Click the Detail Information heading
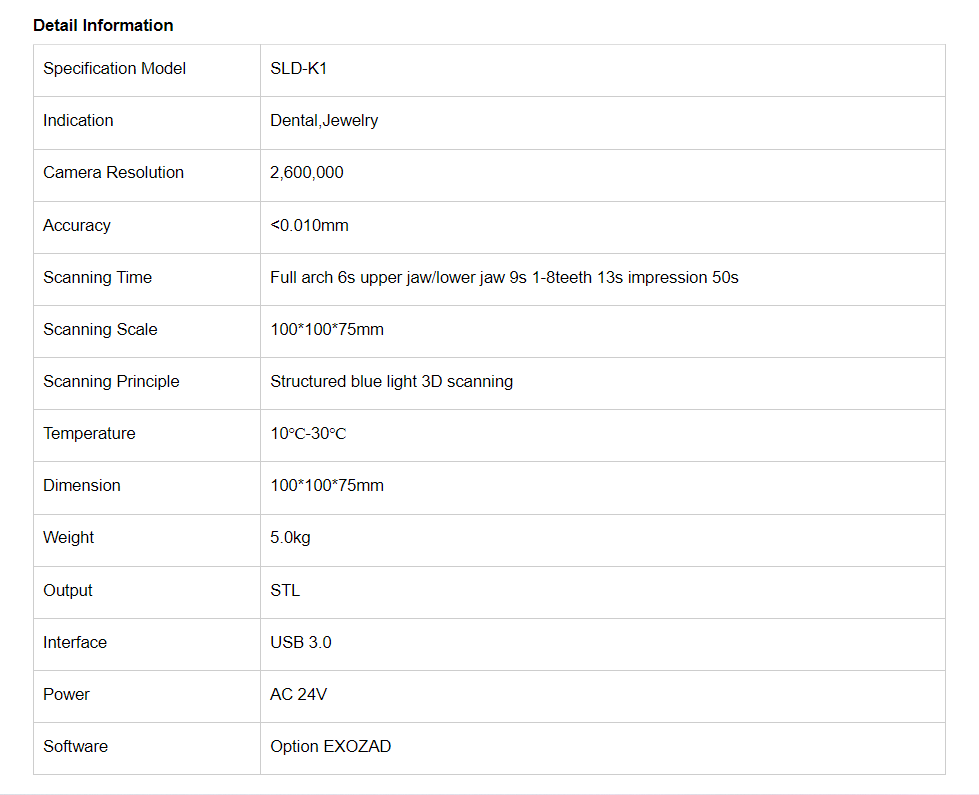 tap(103, 25)
